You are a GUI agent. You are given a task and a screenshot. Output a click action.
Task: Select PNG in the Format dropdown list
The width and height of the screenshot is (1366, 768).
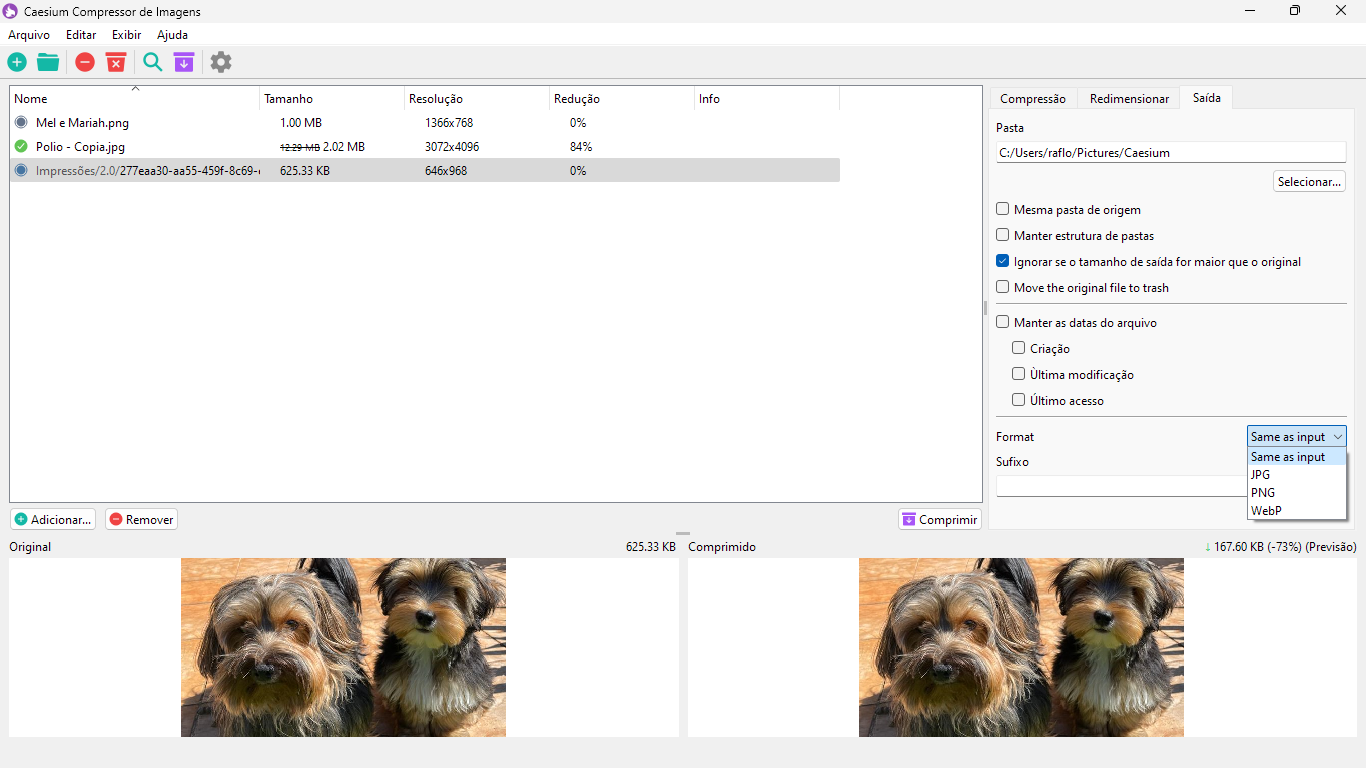(1263, 493)
